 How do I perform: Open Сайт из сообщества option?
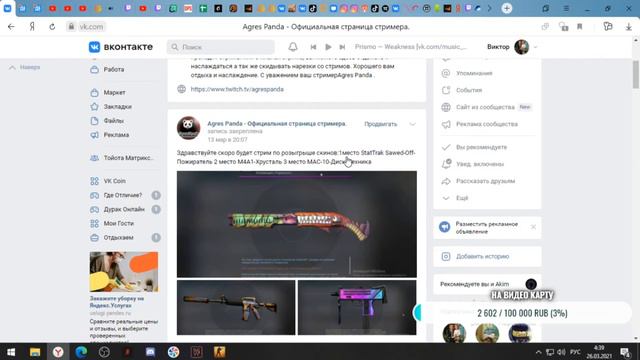tap(486, 107)
